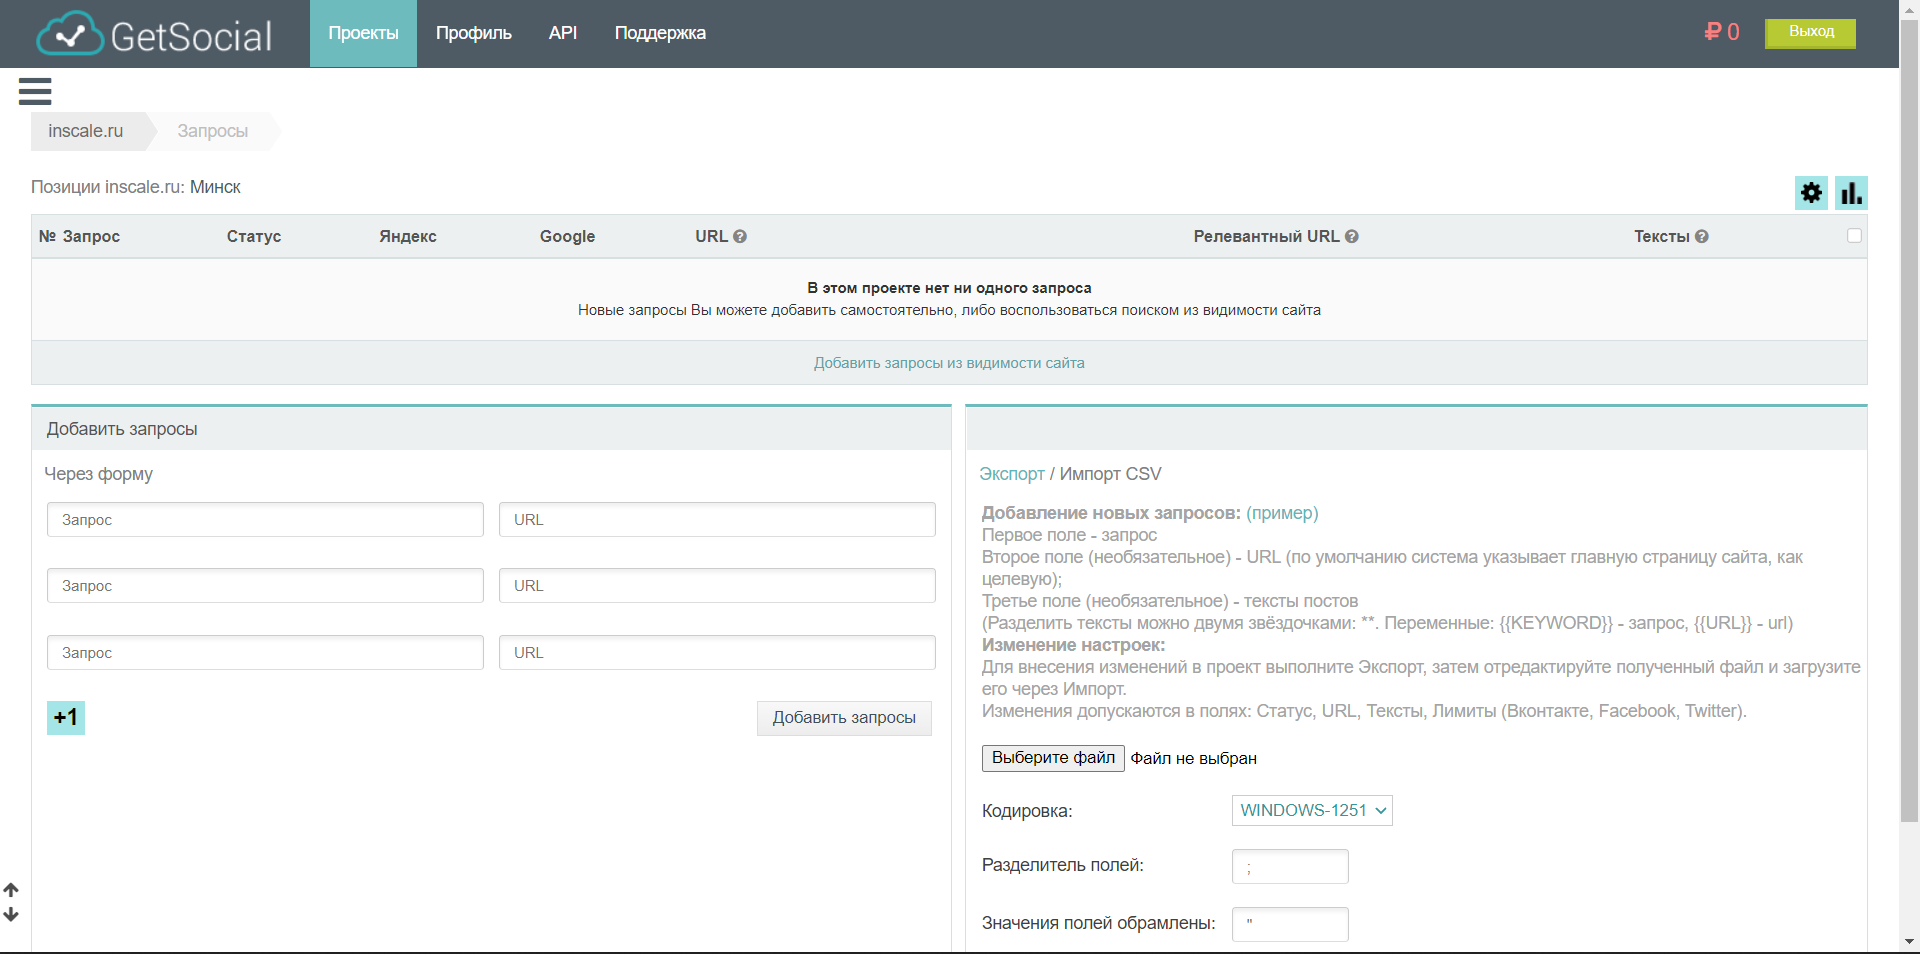Select the Запросы breadcrumb
Image resolution: width=1920 pixels, height=954 pixels.
point(213,131)
